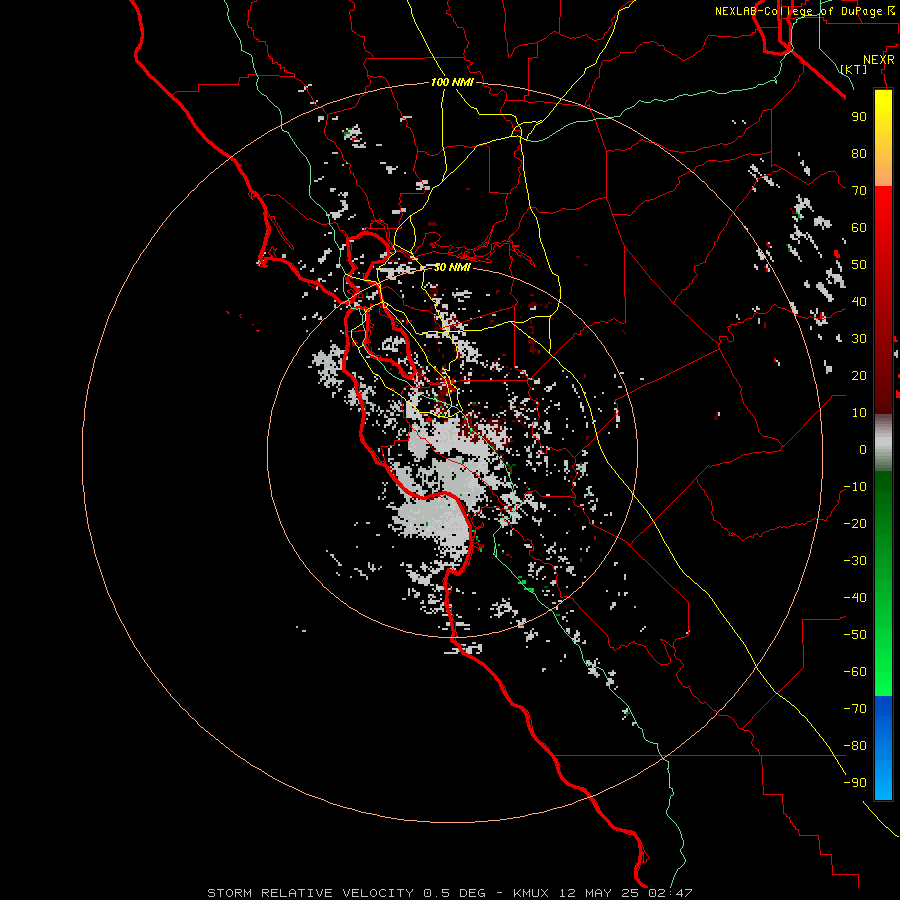Click the 60 value on velocity scale
The height and width of the screenshot is (900, 900).
[859, 227]
